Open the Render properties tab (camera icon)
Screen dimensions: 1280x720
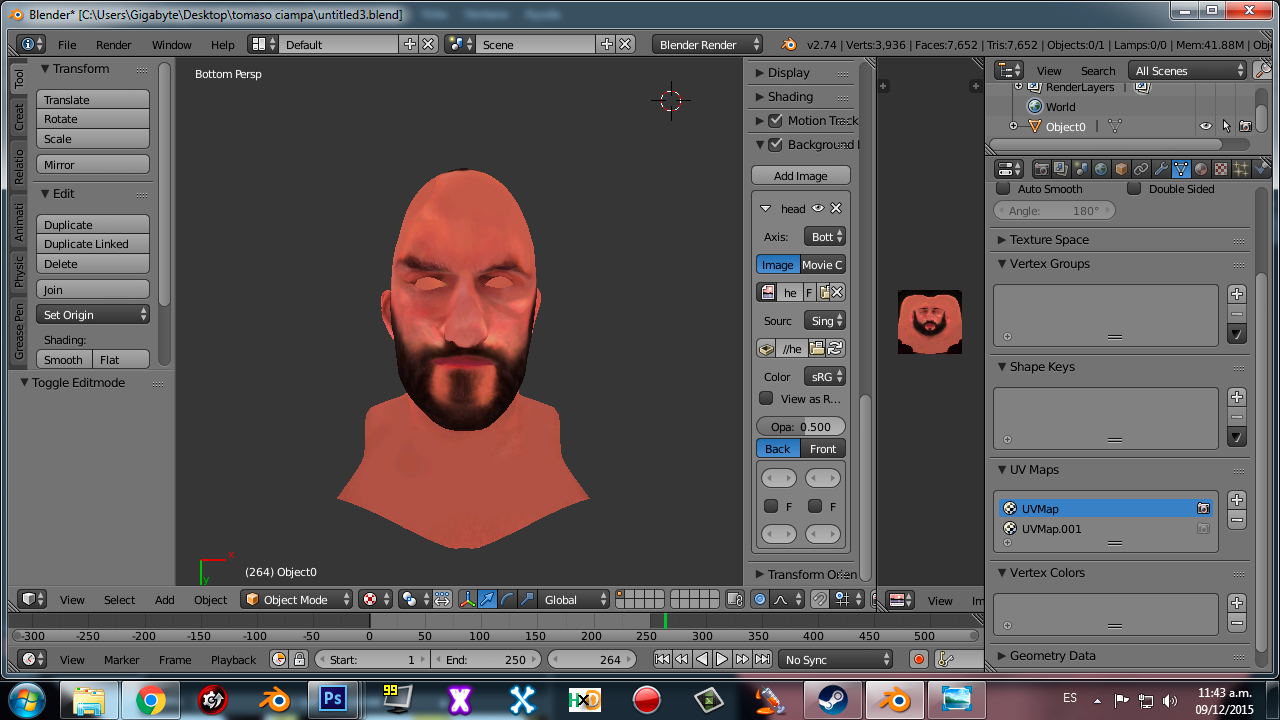click(1041, 169)
